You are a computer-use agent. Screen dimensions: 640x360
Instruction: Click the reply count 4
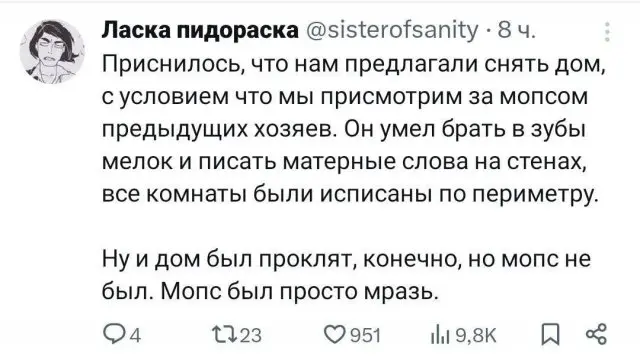[x=137, y=336]
